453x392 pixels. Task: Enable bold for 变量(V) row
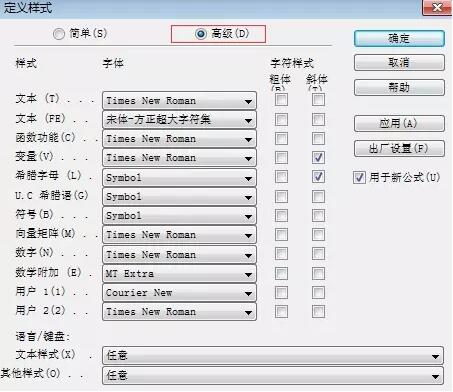click(281, 157)
